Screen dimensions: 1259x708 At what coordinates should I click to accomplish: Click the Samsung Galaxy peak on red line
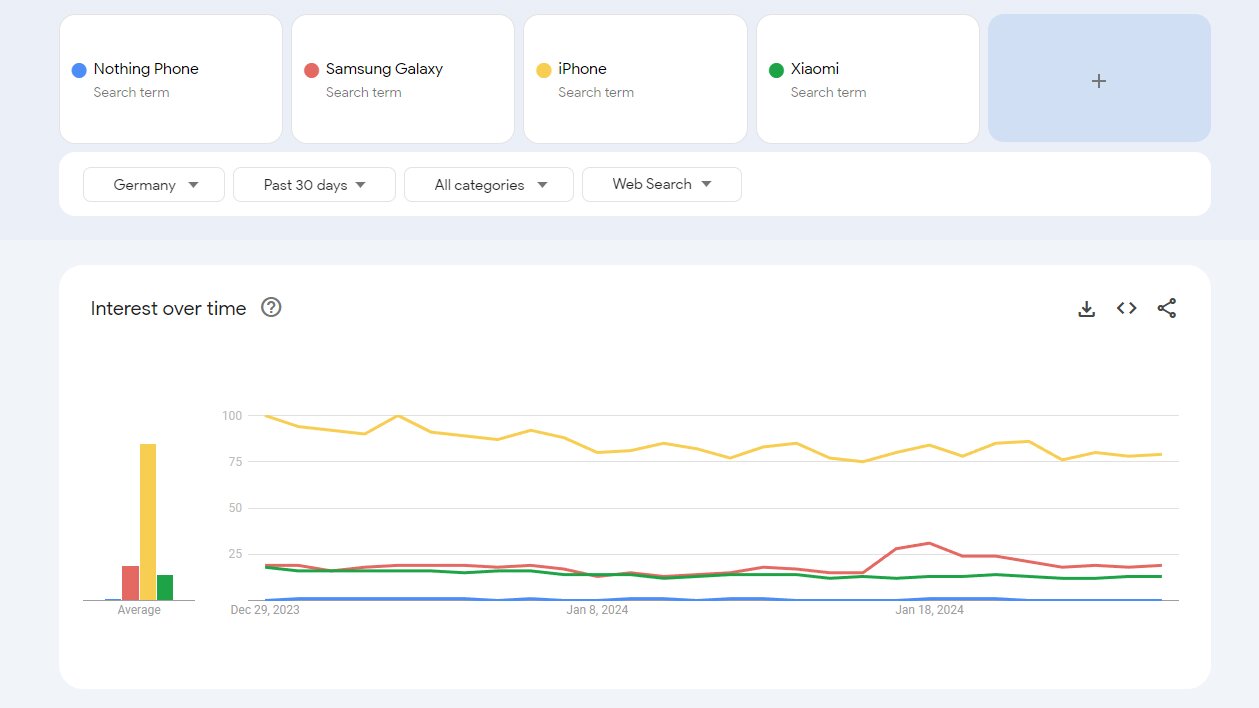930,543
